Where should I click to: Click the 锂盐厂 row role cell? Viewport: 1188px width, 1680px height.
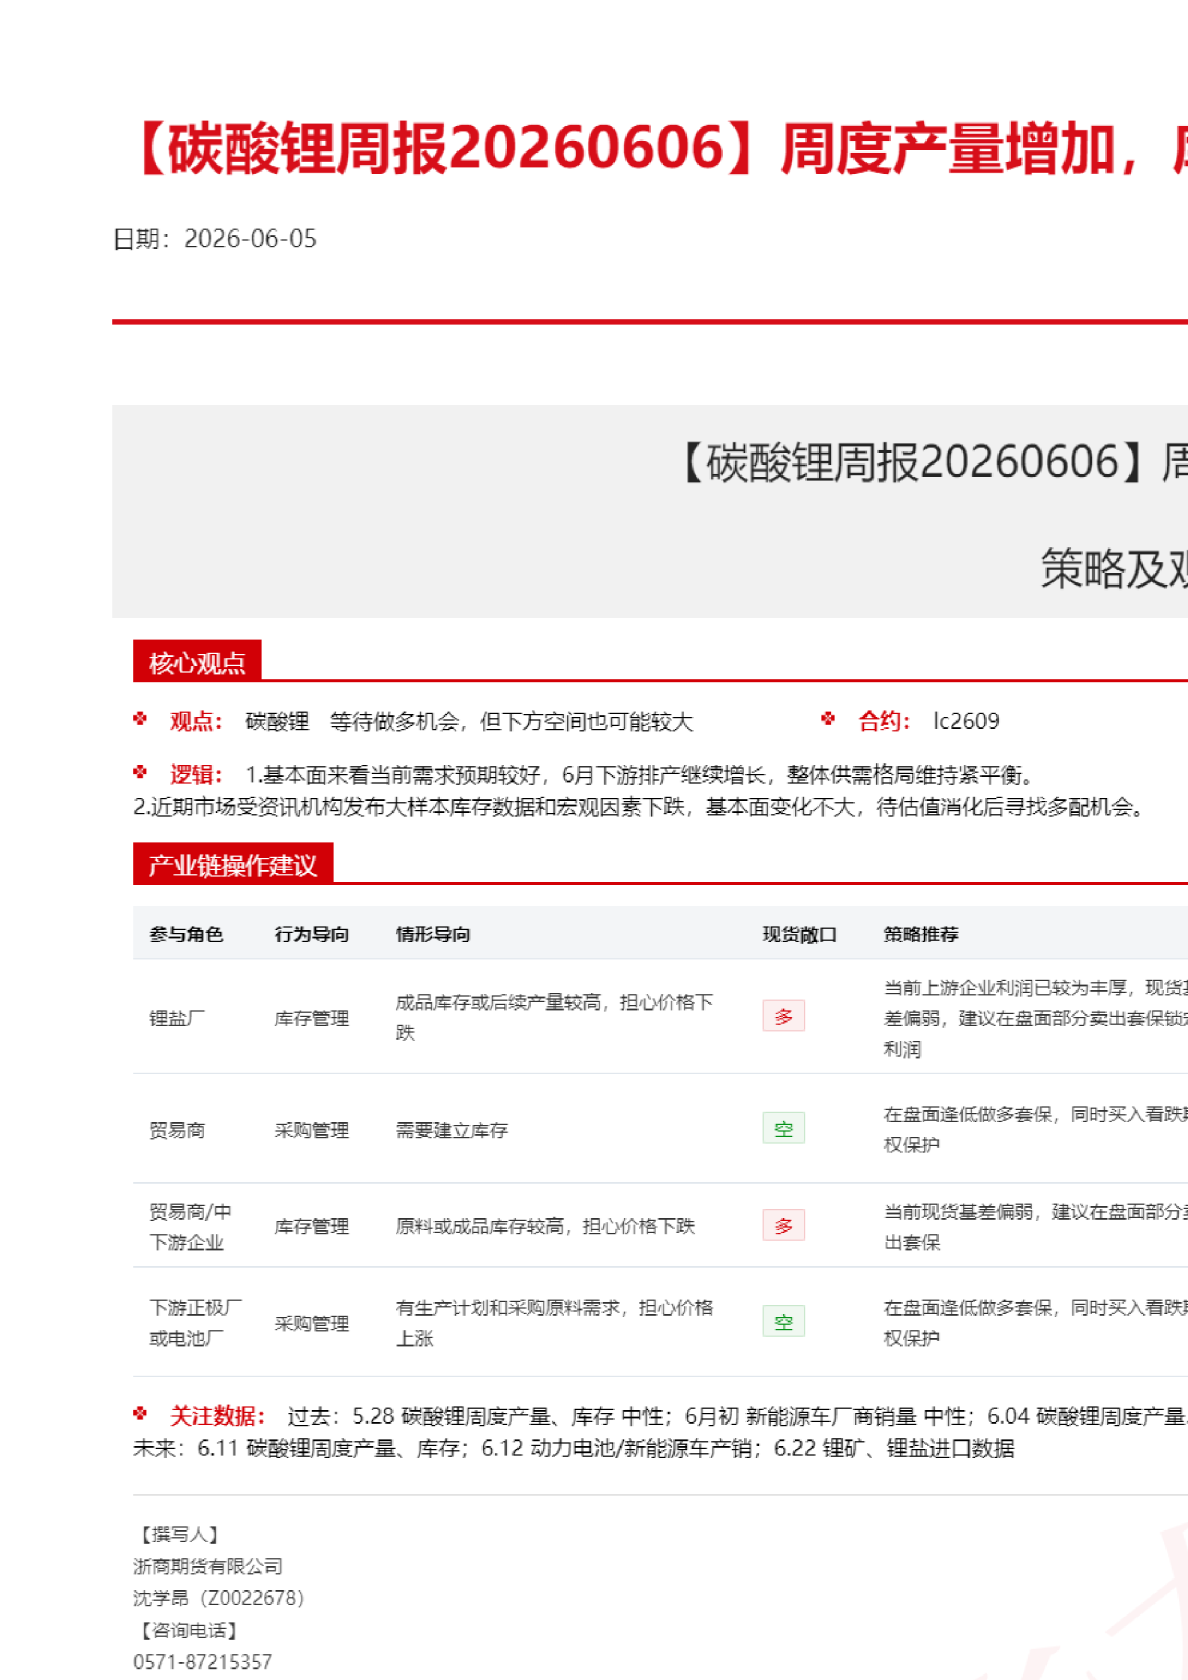click(x=177, y=1018)
